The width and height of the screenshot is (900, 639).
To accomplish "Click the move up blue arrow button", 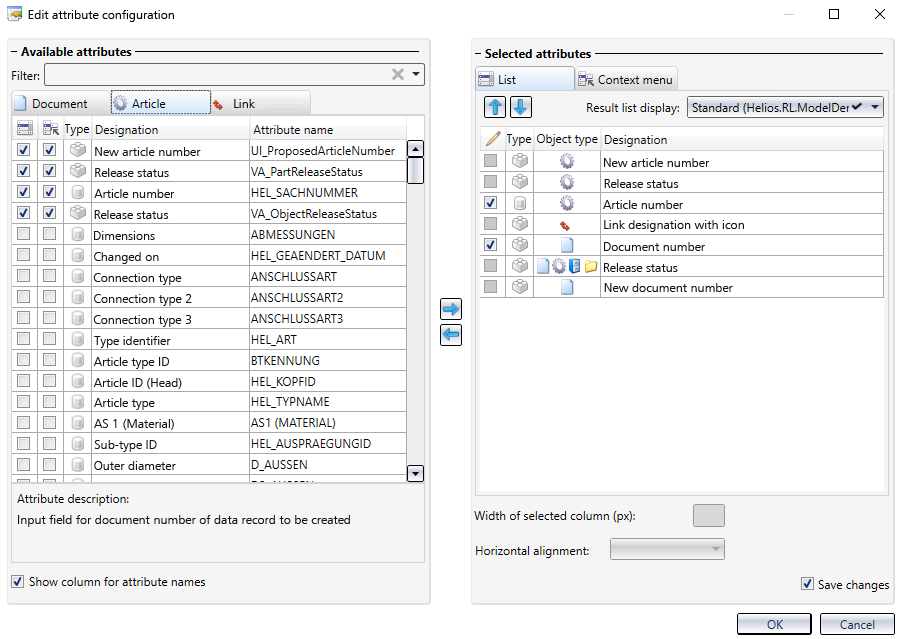I will coord(495,108).
